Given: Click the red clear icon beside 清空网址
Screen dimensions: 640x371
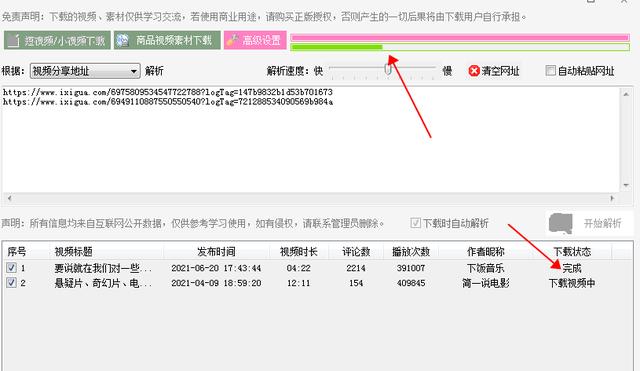Looking at the screenshot, I should [x=474, y=71].
